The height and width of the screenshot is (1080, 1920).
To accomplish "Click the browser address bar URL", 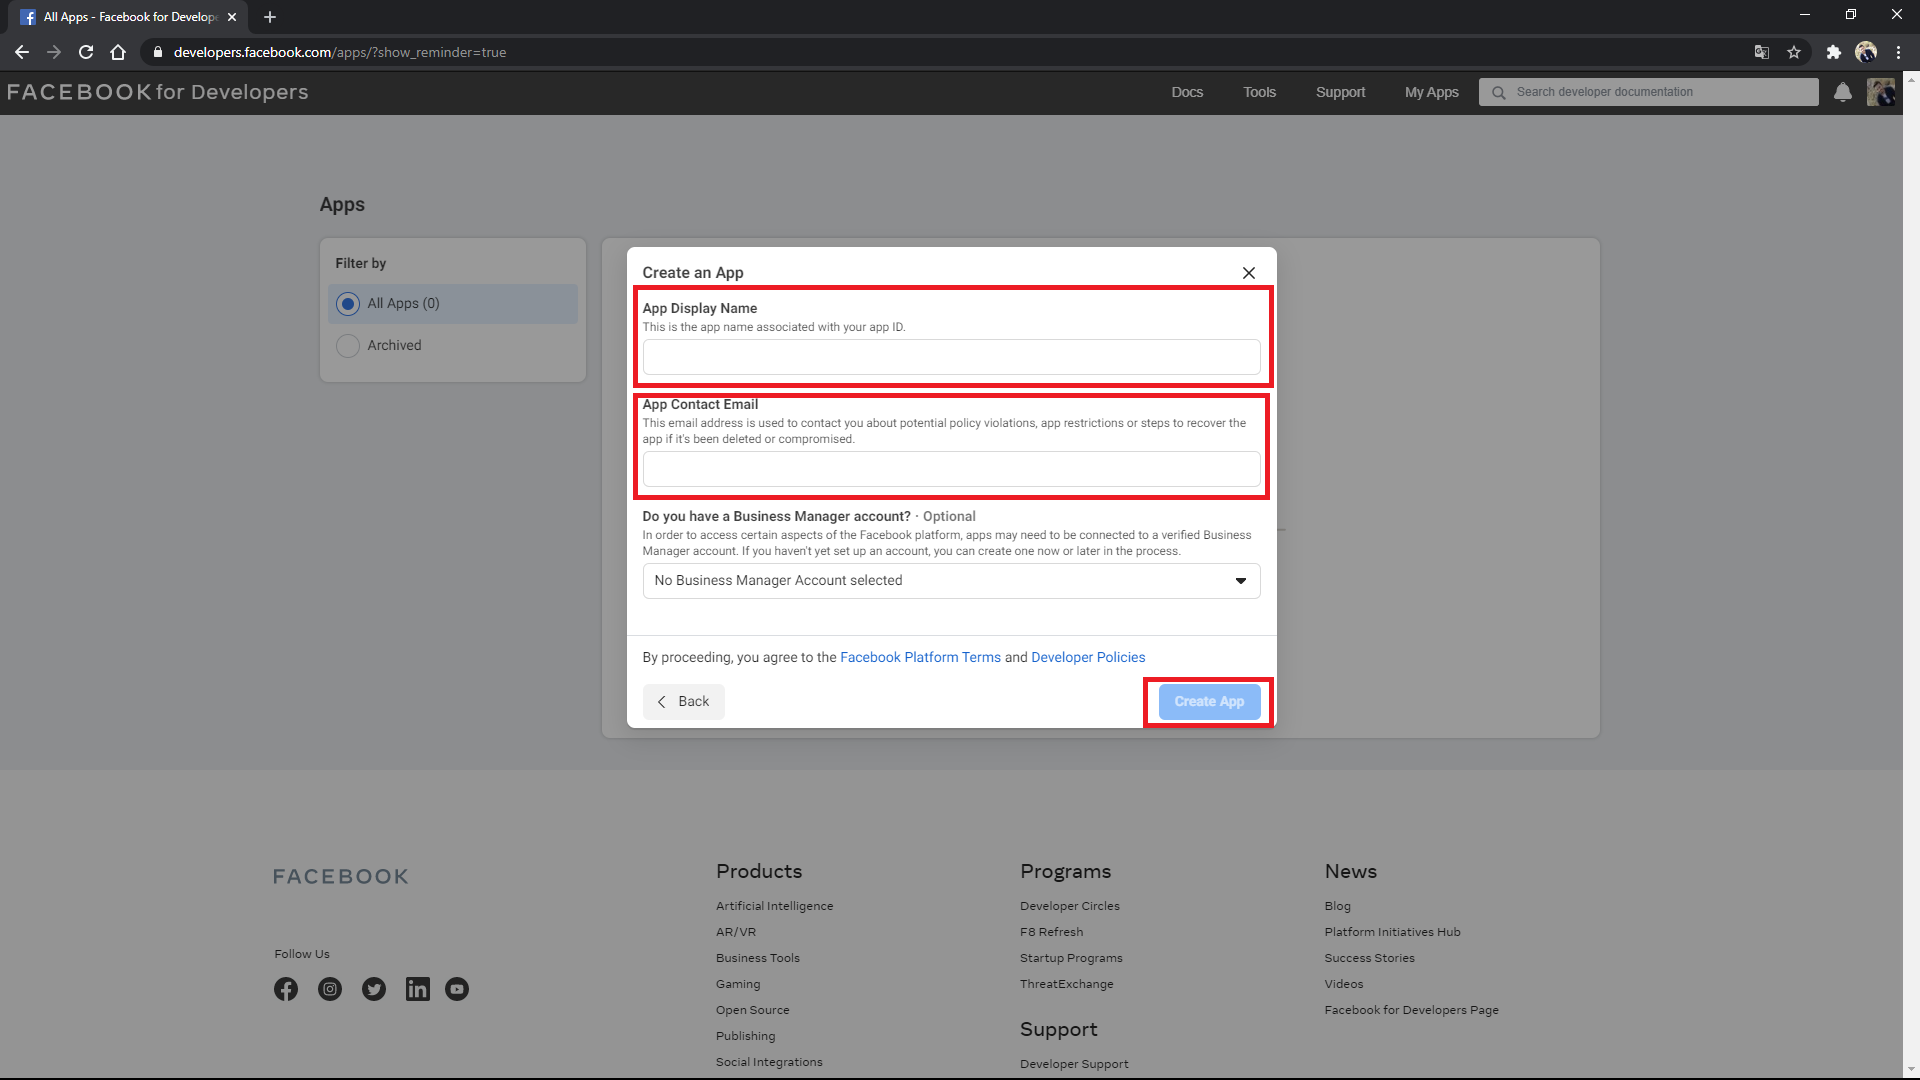I will coord(340,52).
